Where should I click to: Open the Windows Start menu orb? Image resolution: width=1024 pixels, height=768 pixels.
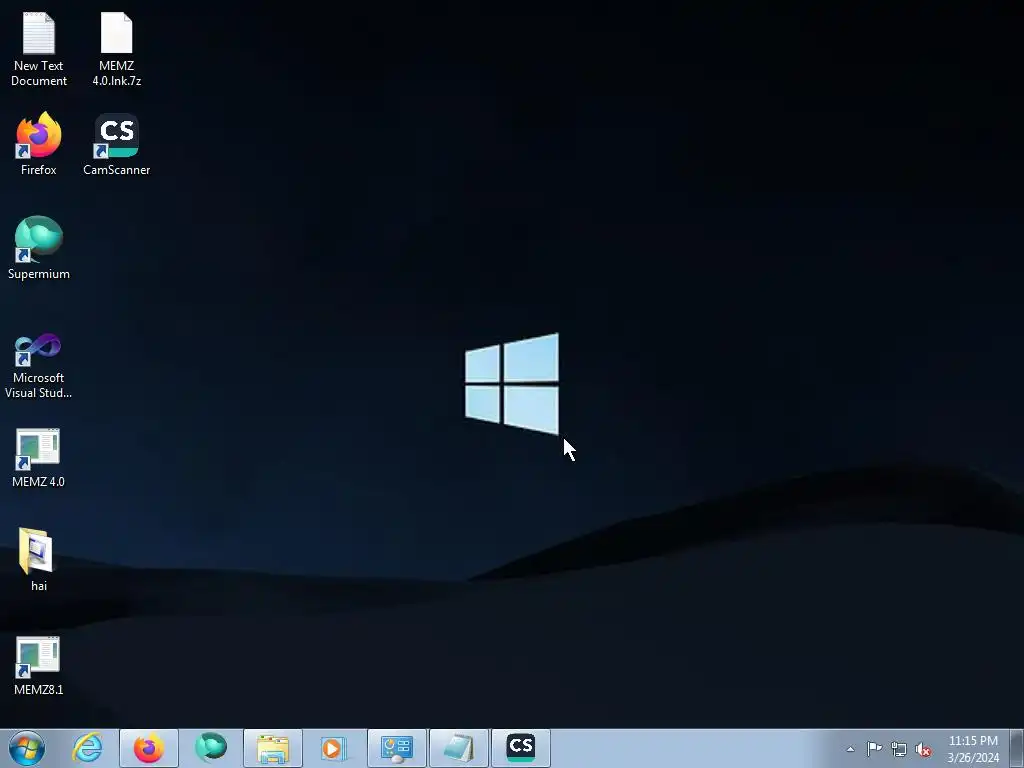pos(27,748)
